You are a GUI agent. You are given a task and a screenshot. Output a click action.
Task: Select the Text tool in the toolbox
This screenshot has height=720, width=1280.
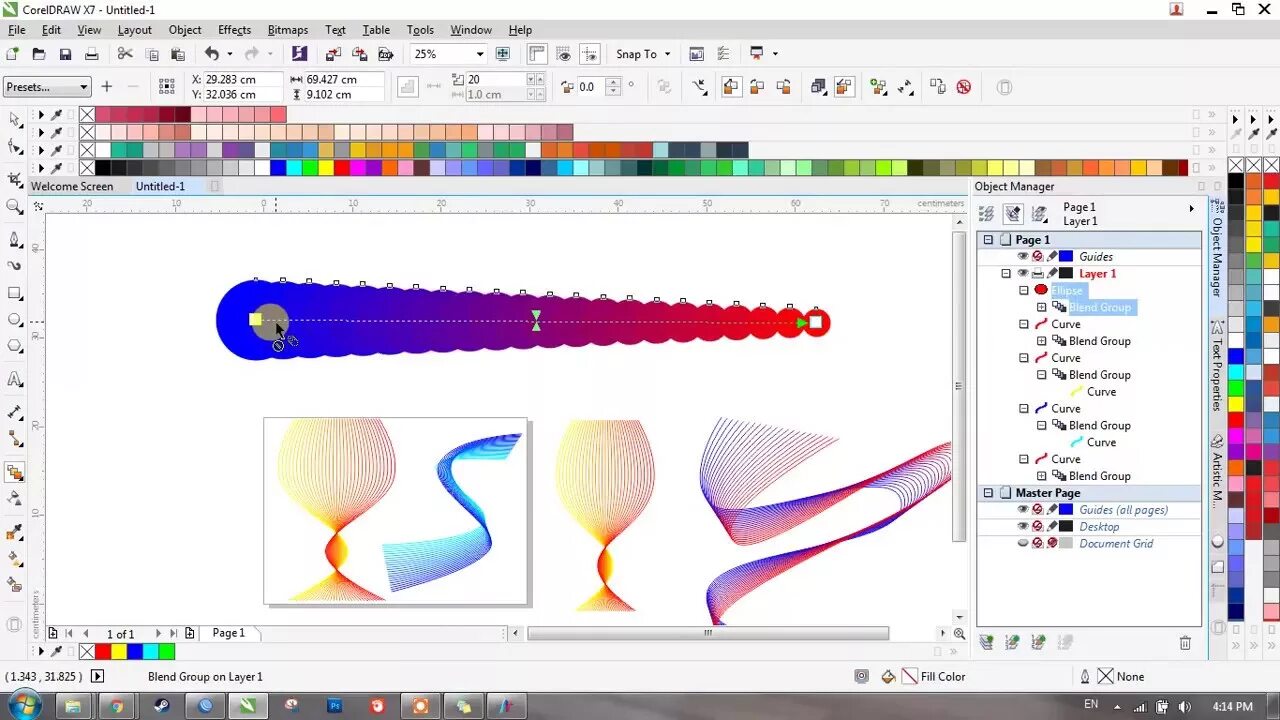[15, 378]
